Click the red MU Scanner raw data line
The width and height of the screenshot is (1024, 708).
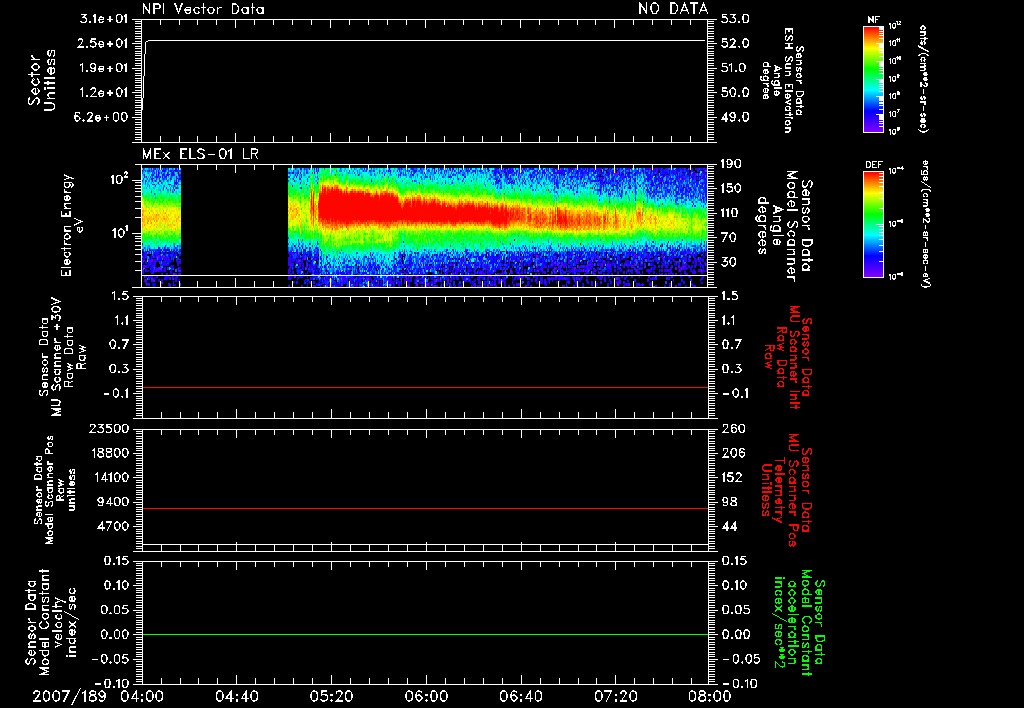tap(424, 387)
